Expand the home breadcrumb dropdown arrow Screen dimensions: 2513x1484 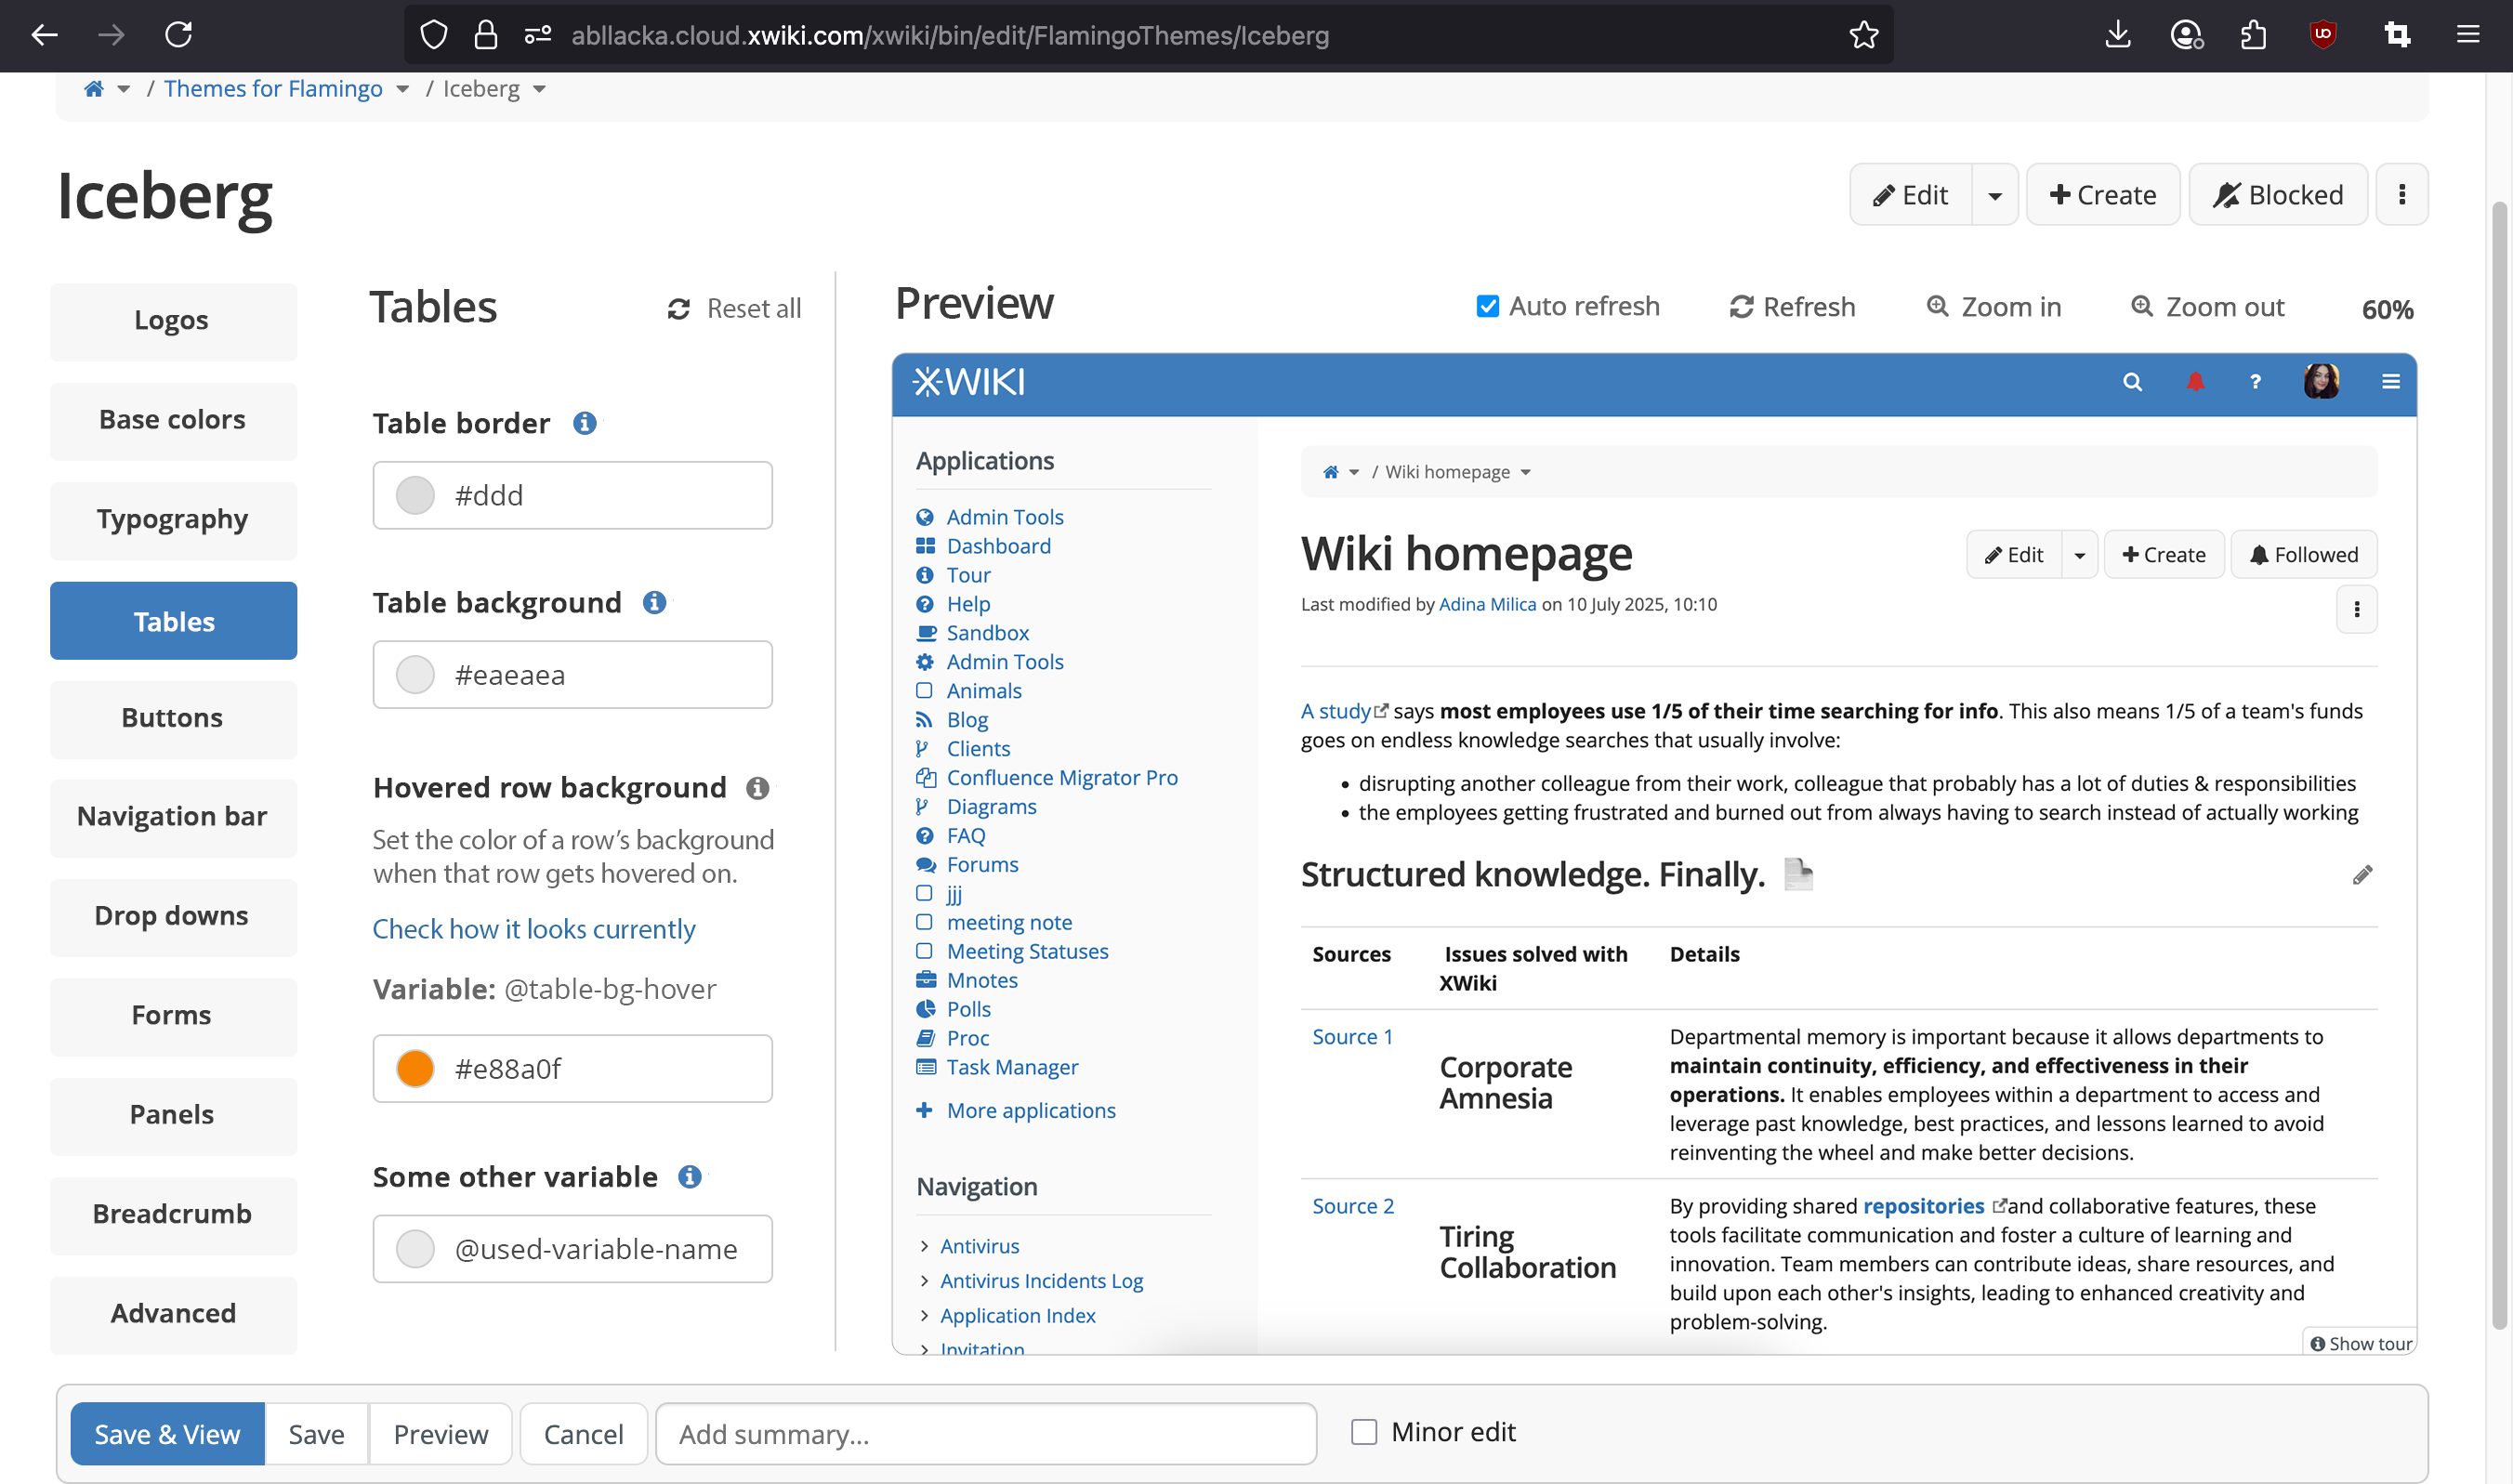[x=124, y=89]
